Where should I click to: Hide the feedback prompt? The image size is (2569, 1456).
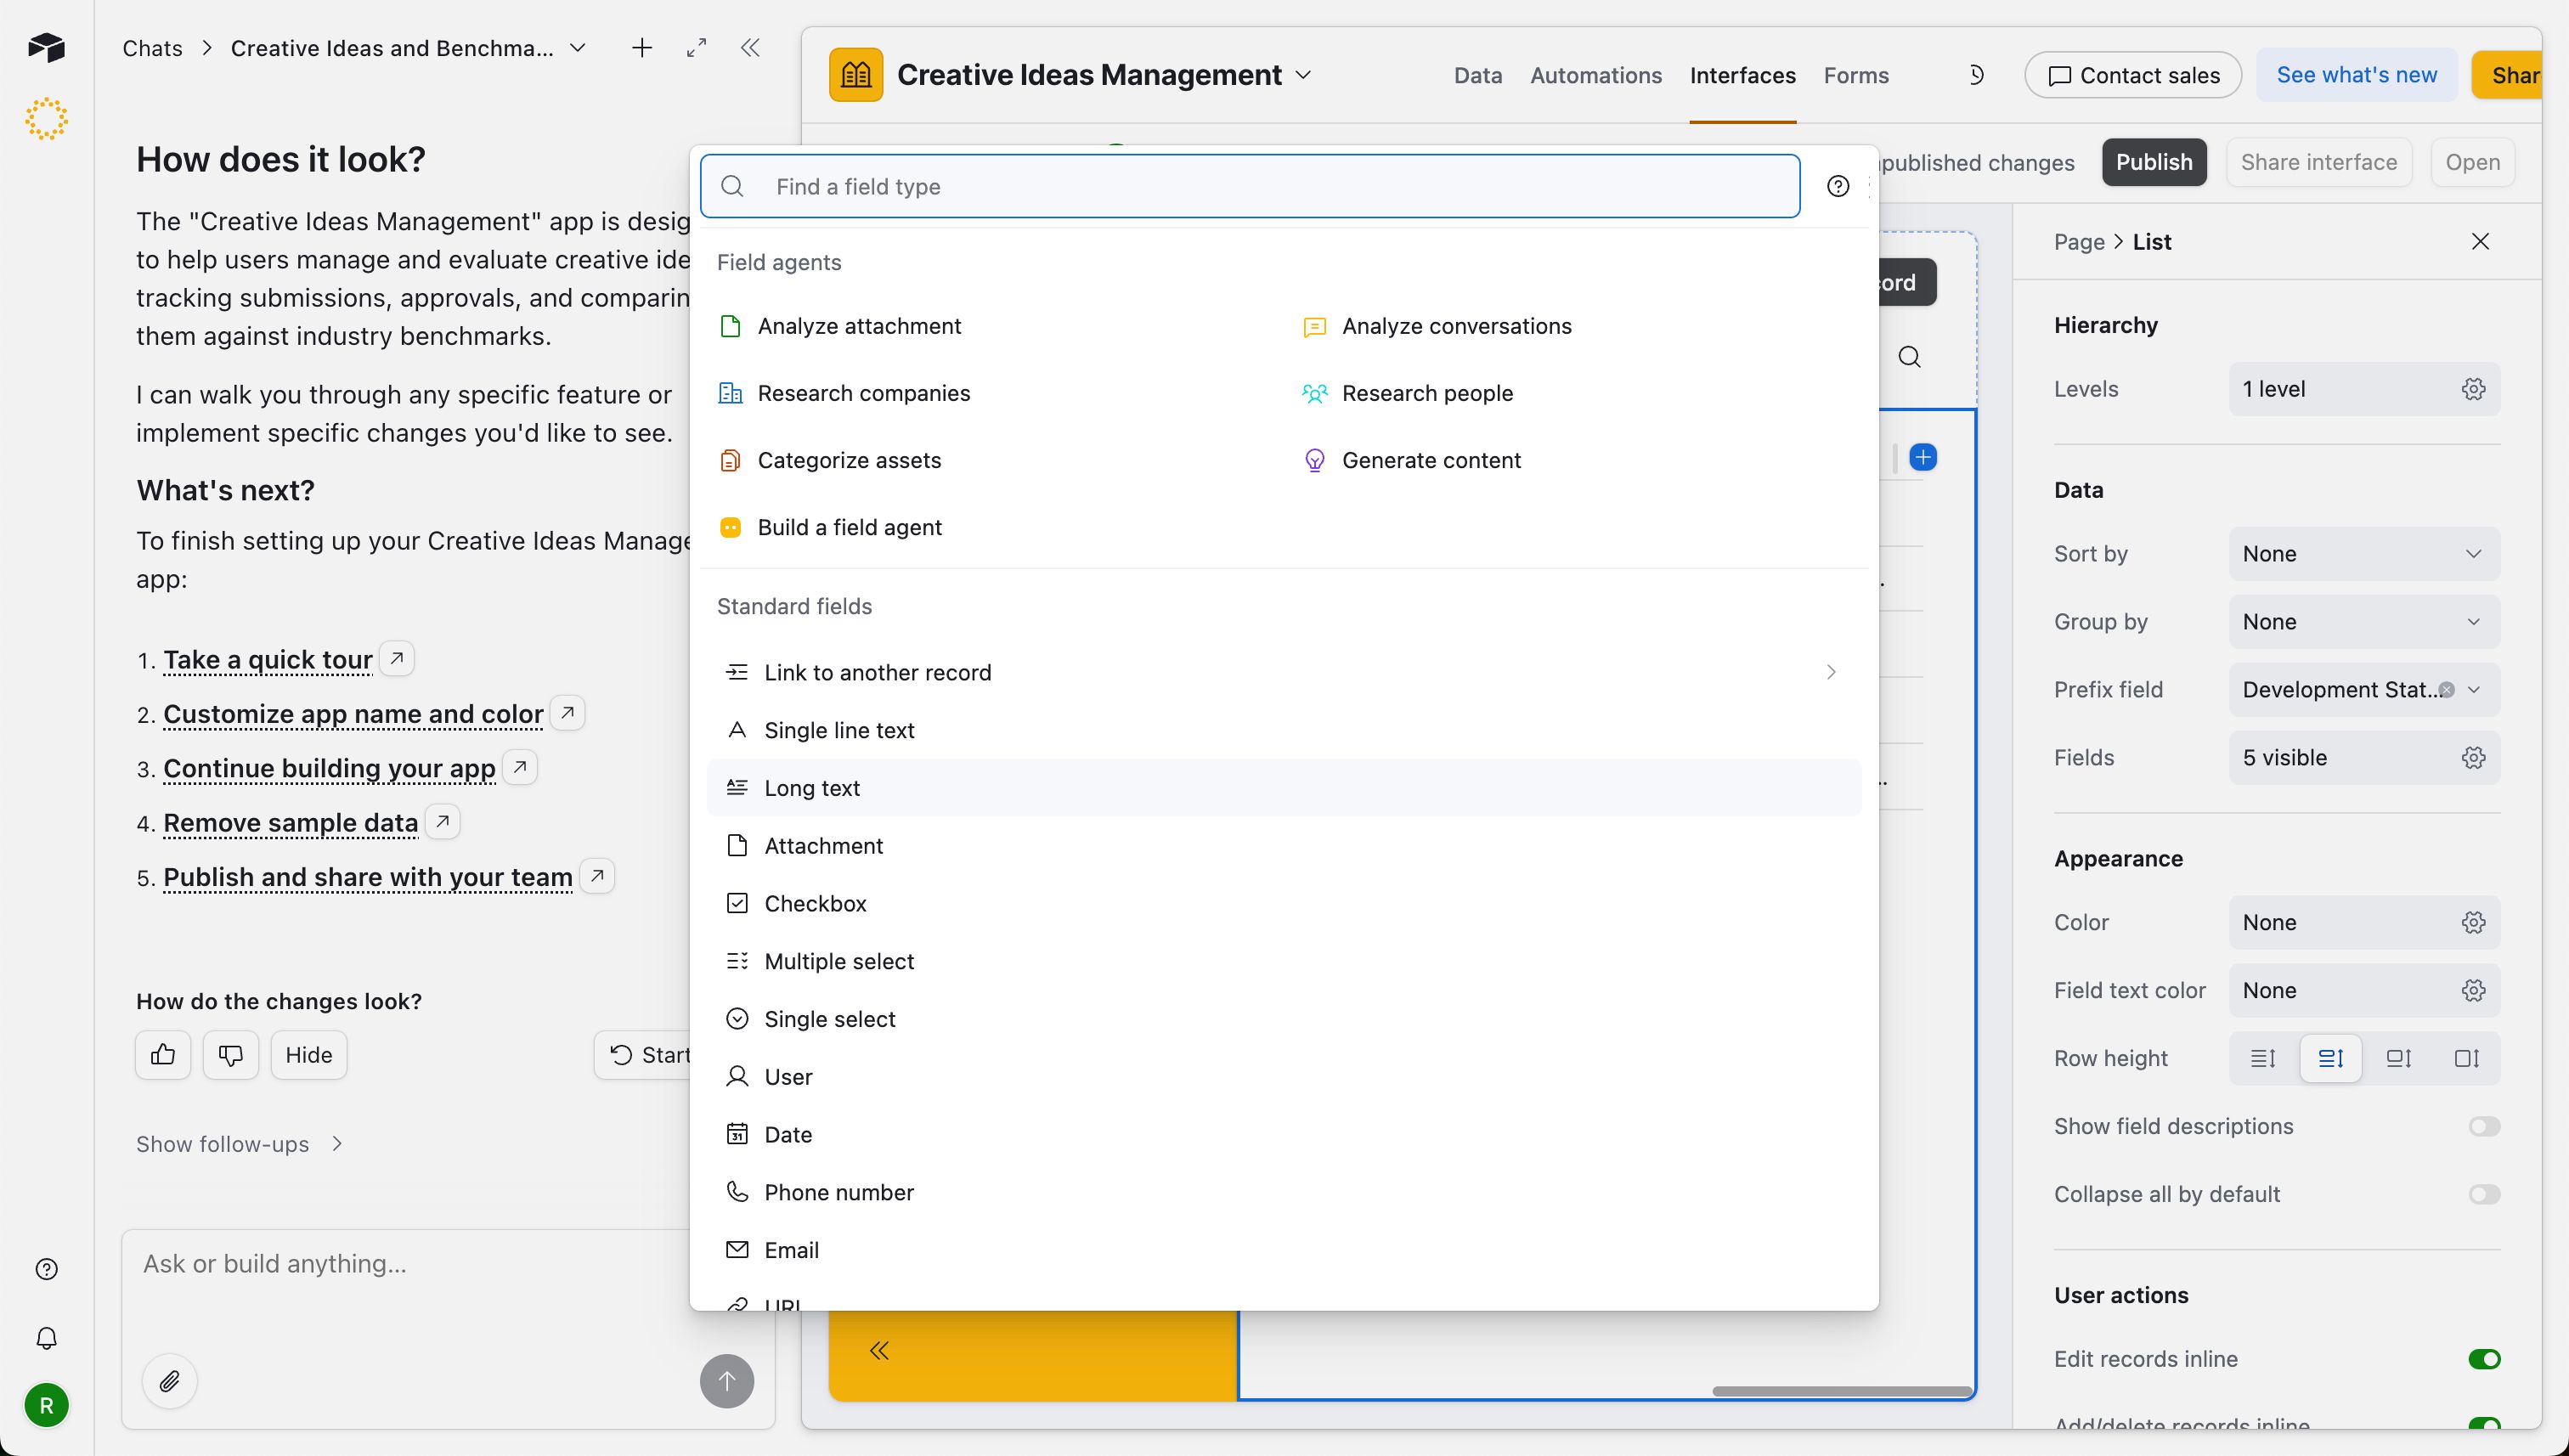click(x=308, y=1055)
